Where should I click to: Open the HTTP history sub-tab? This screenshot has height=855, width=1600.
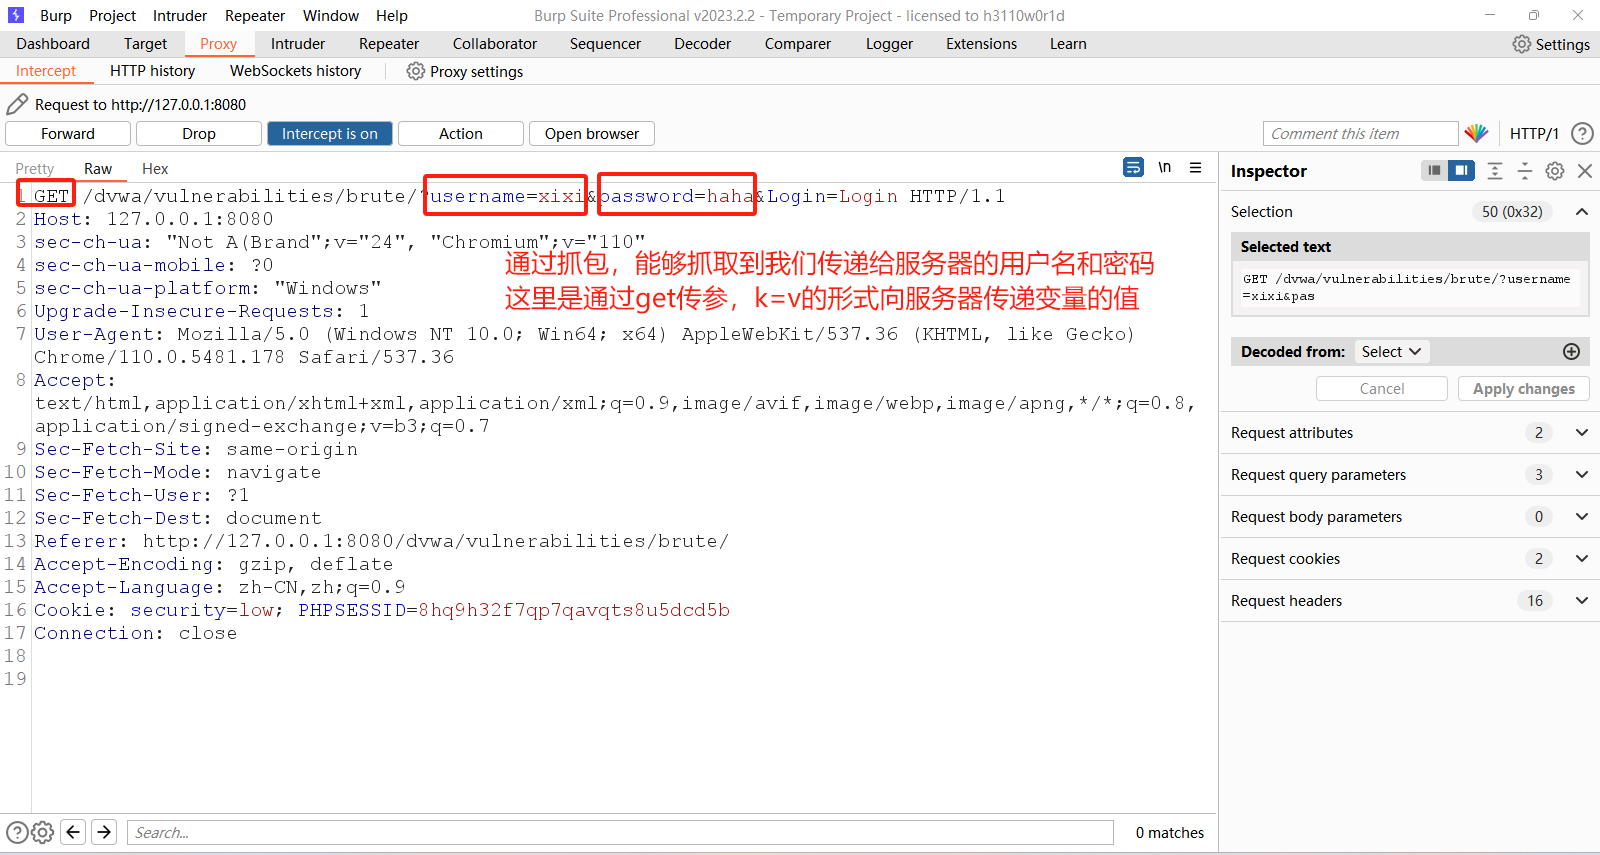click(153, 71)
